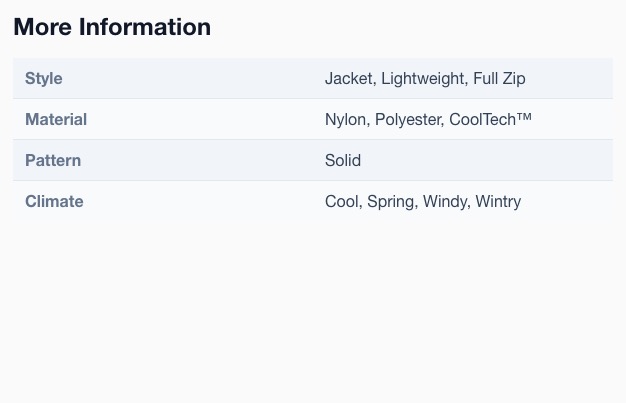
Task: Click the word "Zip" in Style
Action: tap(514, 79)
